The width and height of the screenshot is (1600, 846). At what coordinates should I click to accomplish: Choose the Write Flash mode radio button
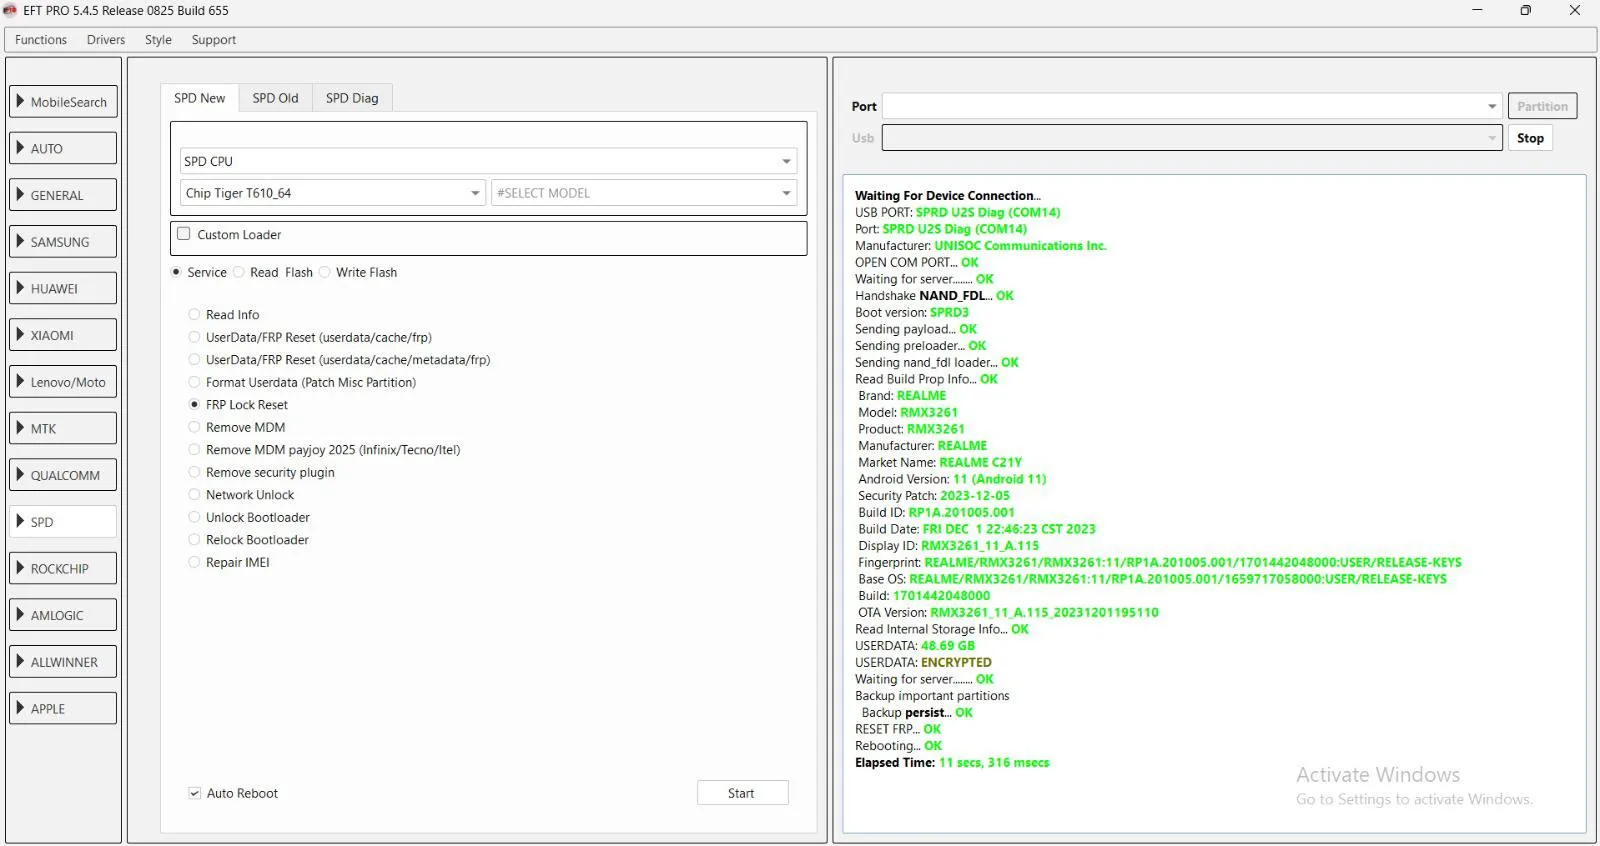[325, 272]
